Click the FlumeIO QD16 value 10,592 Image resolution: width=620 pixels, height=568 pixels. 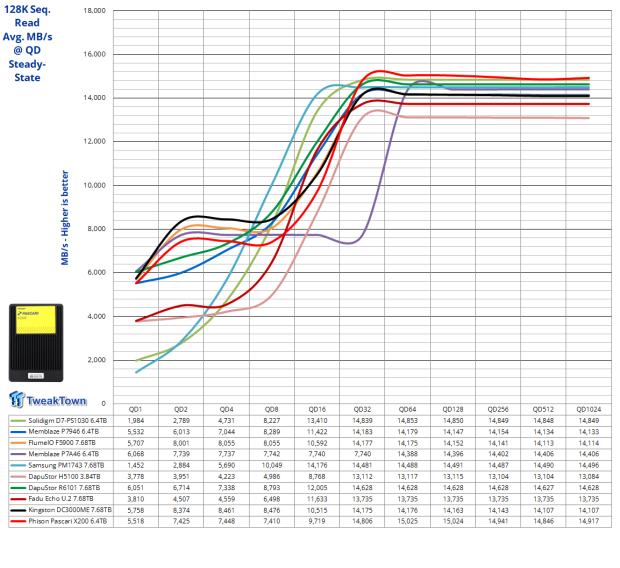(x=317, y=443)
